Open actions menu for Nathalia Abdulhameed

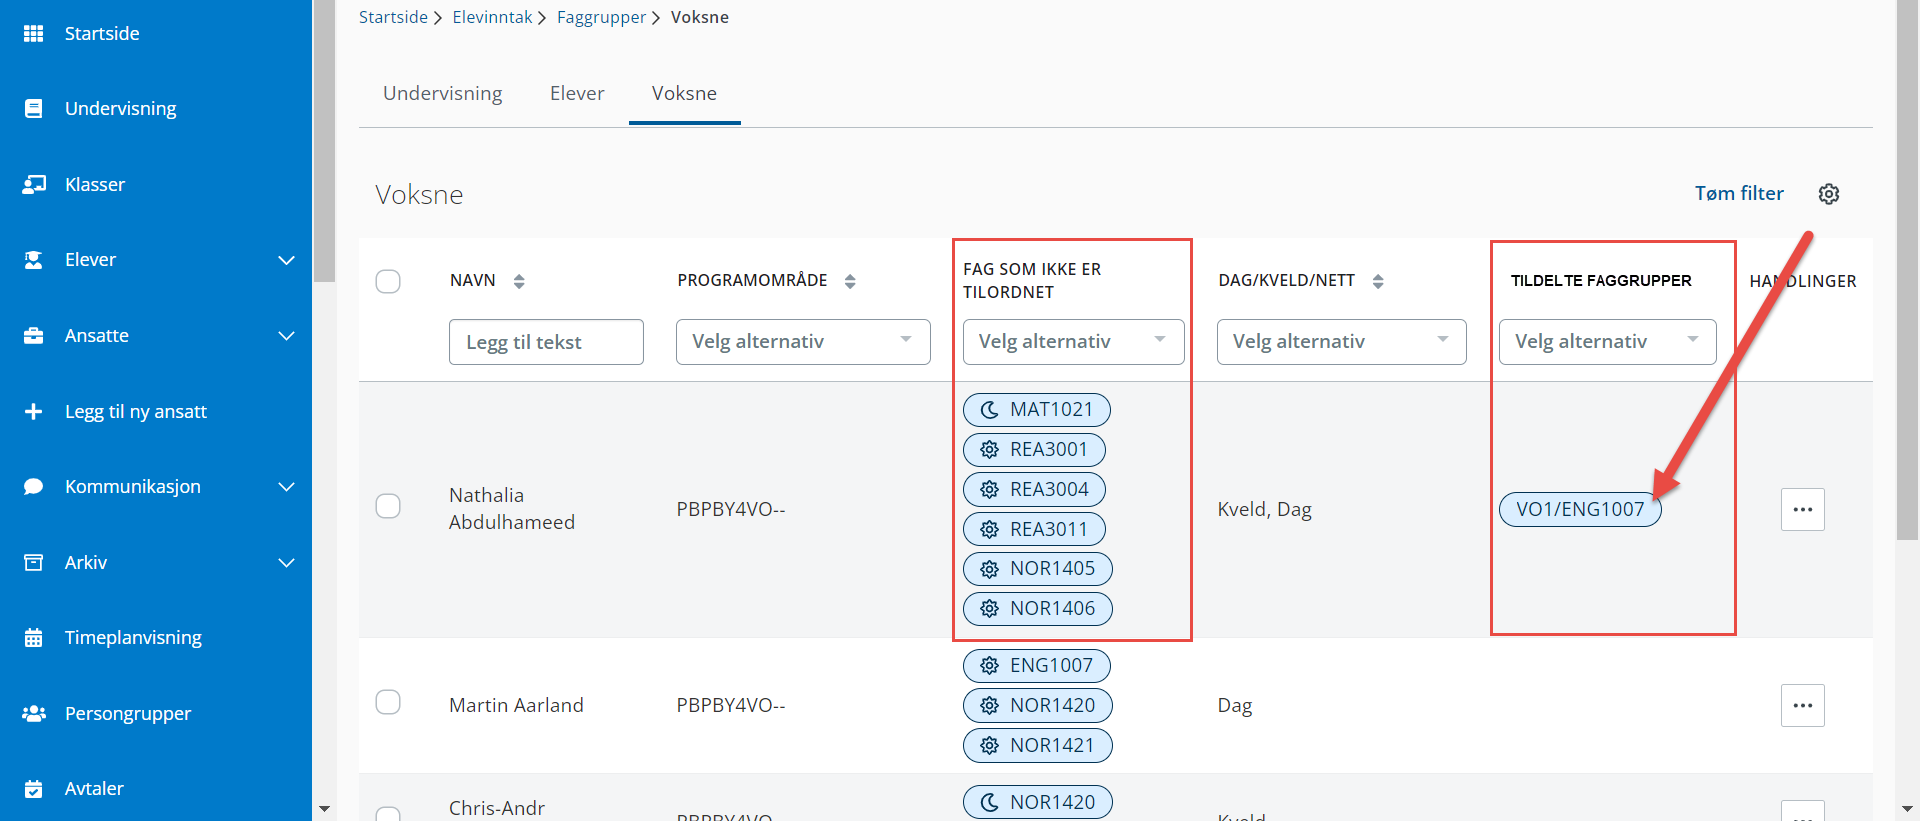[1803, 509]
